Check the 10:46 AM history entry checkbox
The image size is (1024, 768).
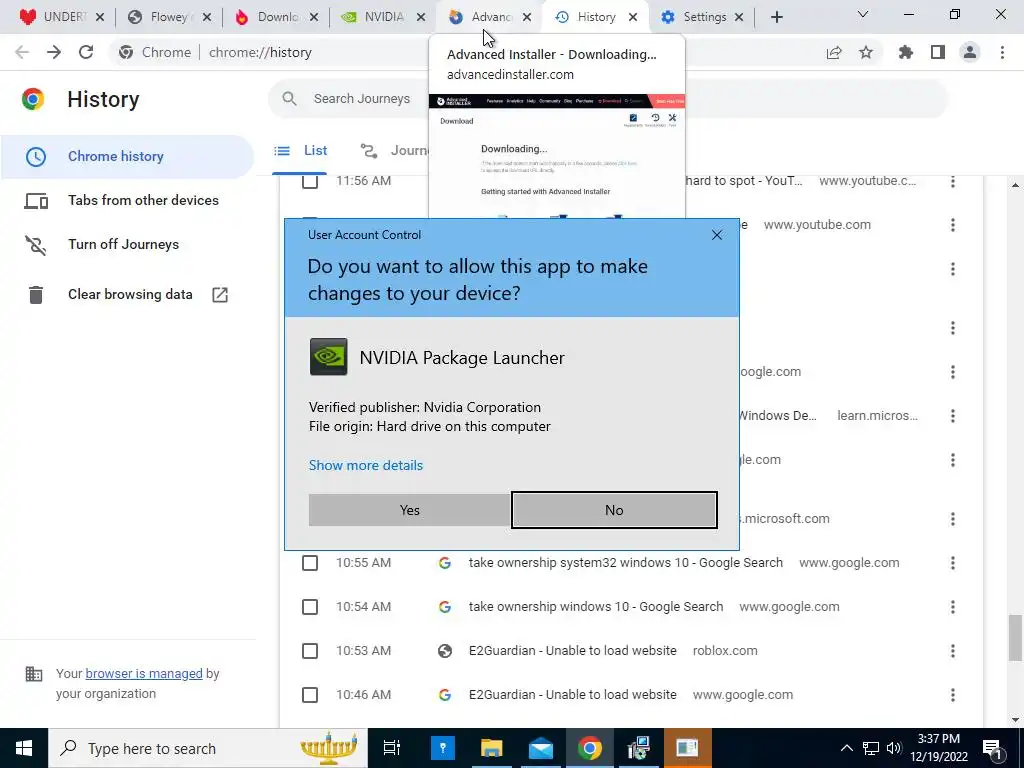pyautogui.click(x=310, y=695)
